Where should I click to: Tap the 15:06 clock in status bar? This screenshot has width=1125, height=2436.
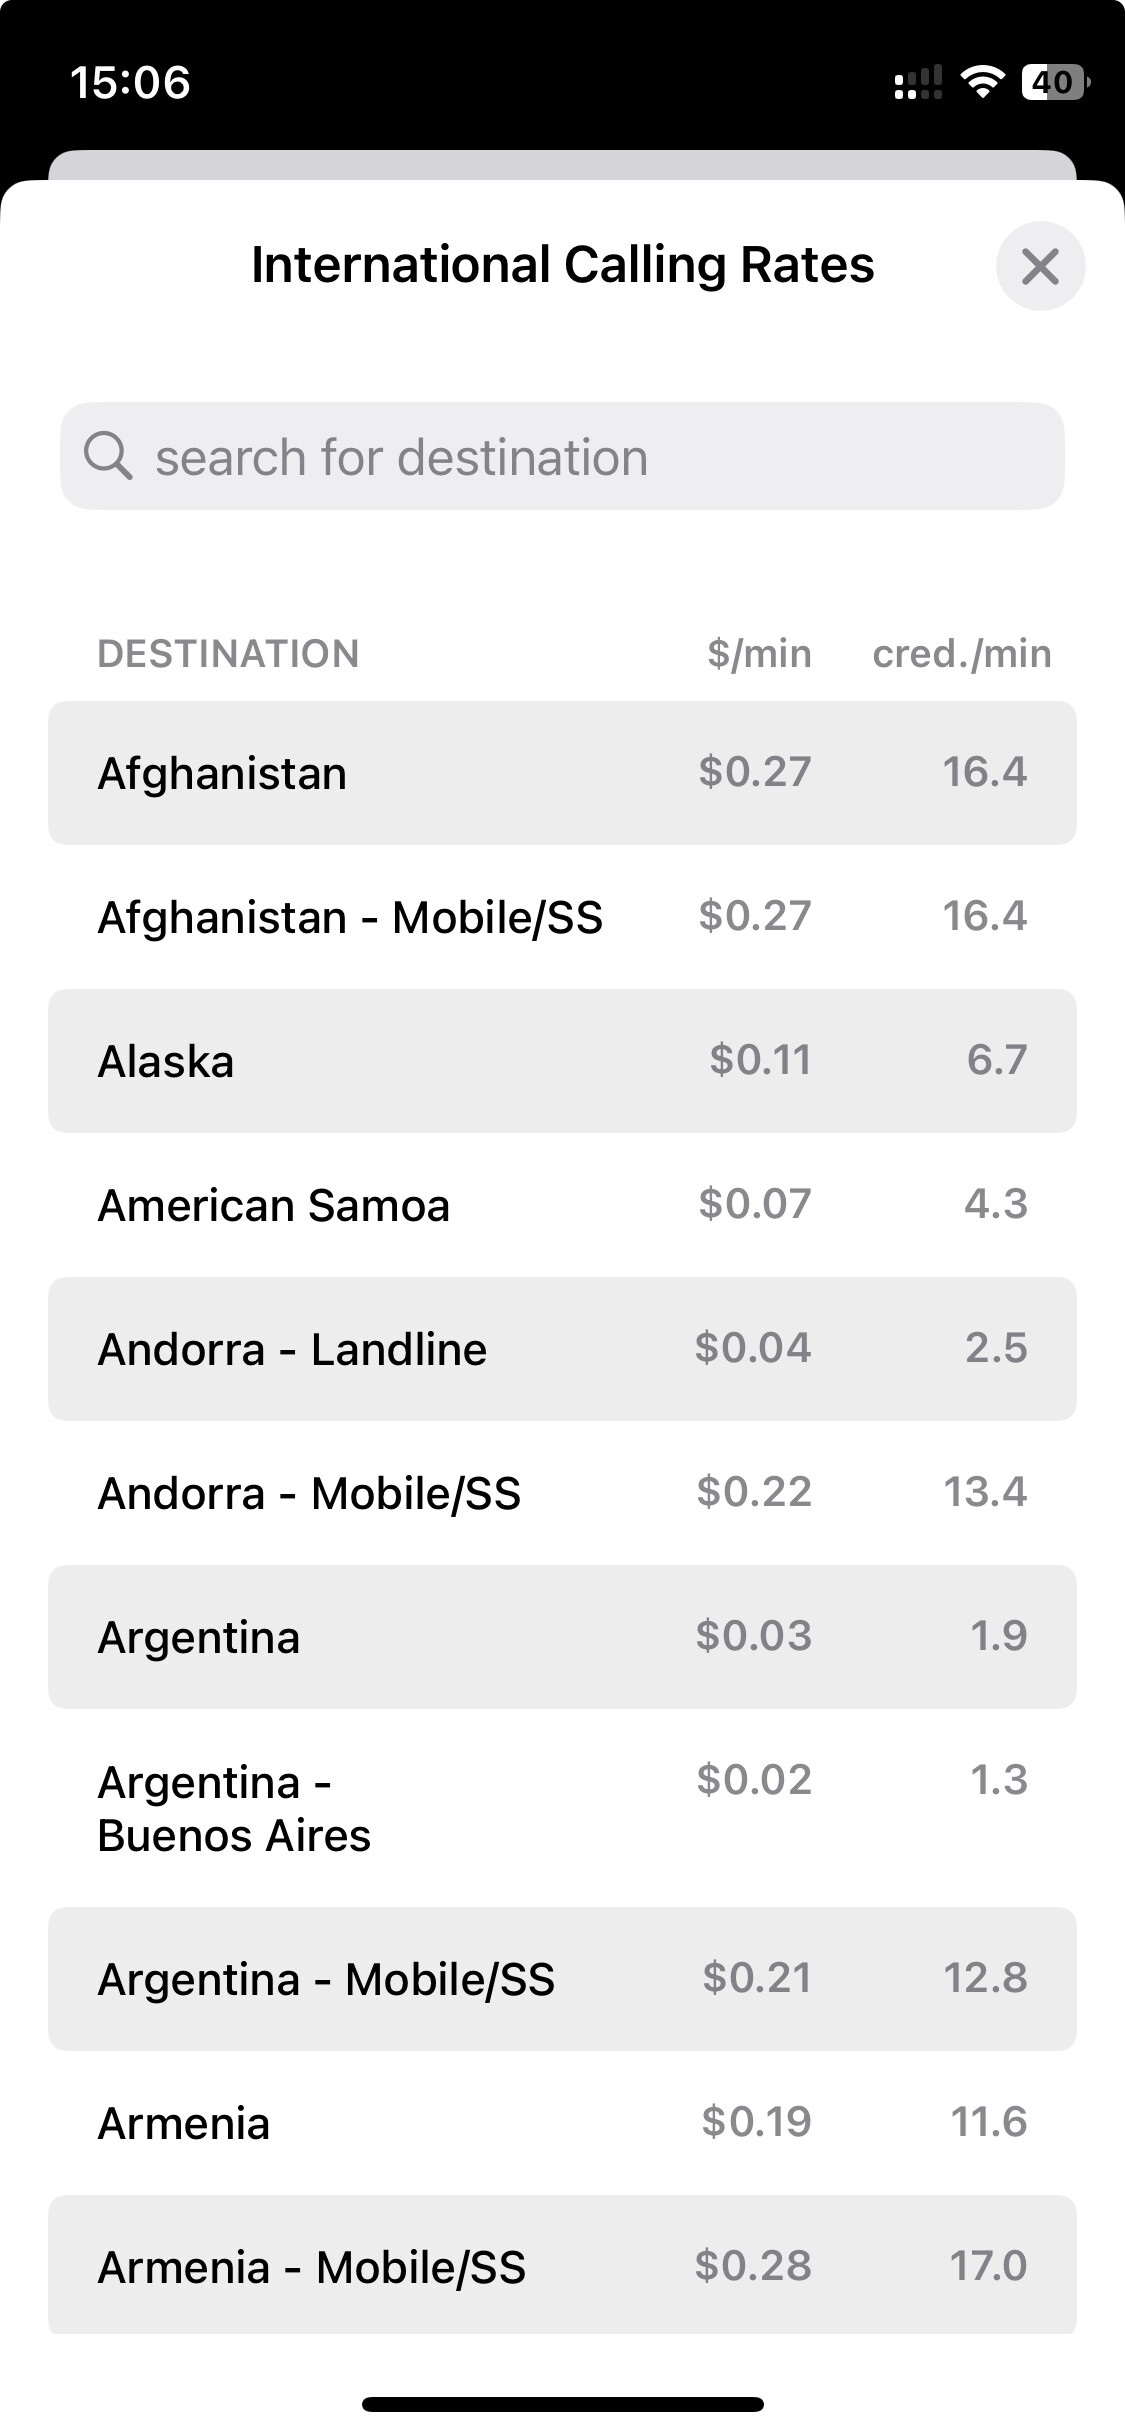click(130, 82)
